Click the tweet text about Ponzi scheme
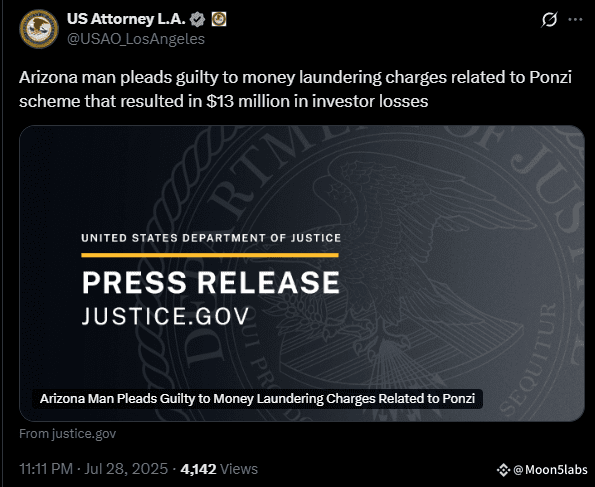Screen dimensions: 595x487 [x=295, y=89]
